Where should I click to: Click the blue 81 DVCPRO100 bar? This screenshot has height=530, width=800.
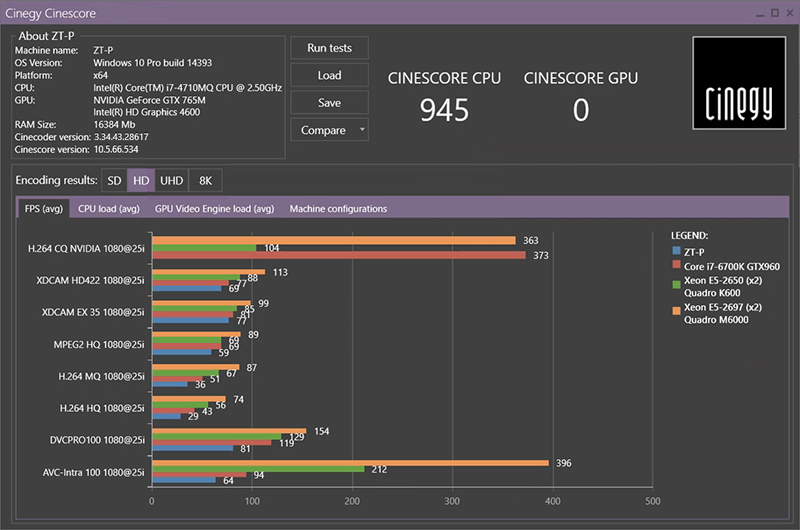pyautogui.click(x=193, y=448)
